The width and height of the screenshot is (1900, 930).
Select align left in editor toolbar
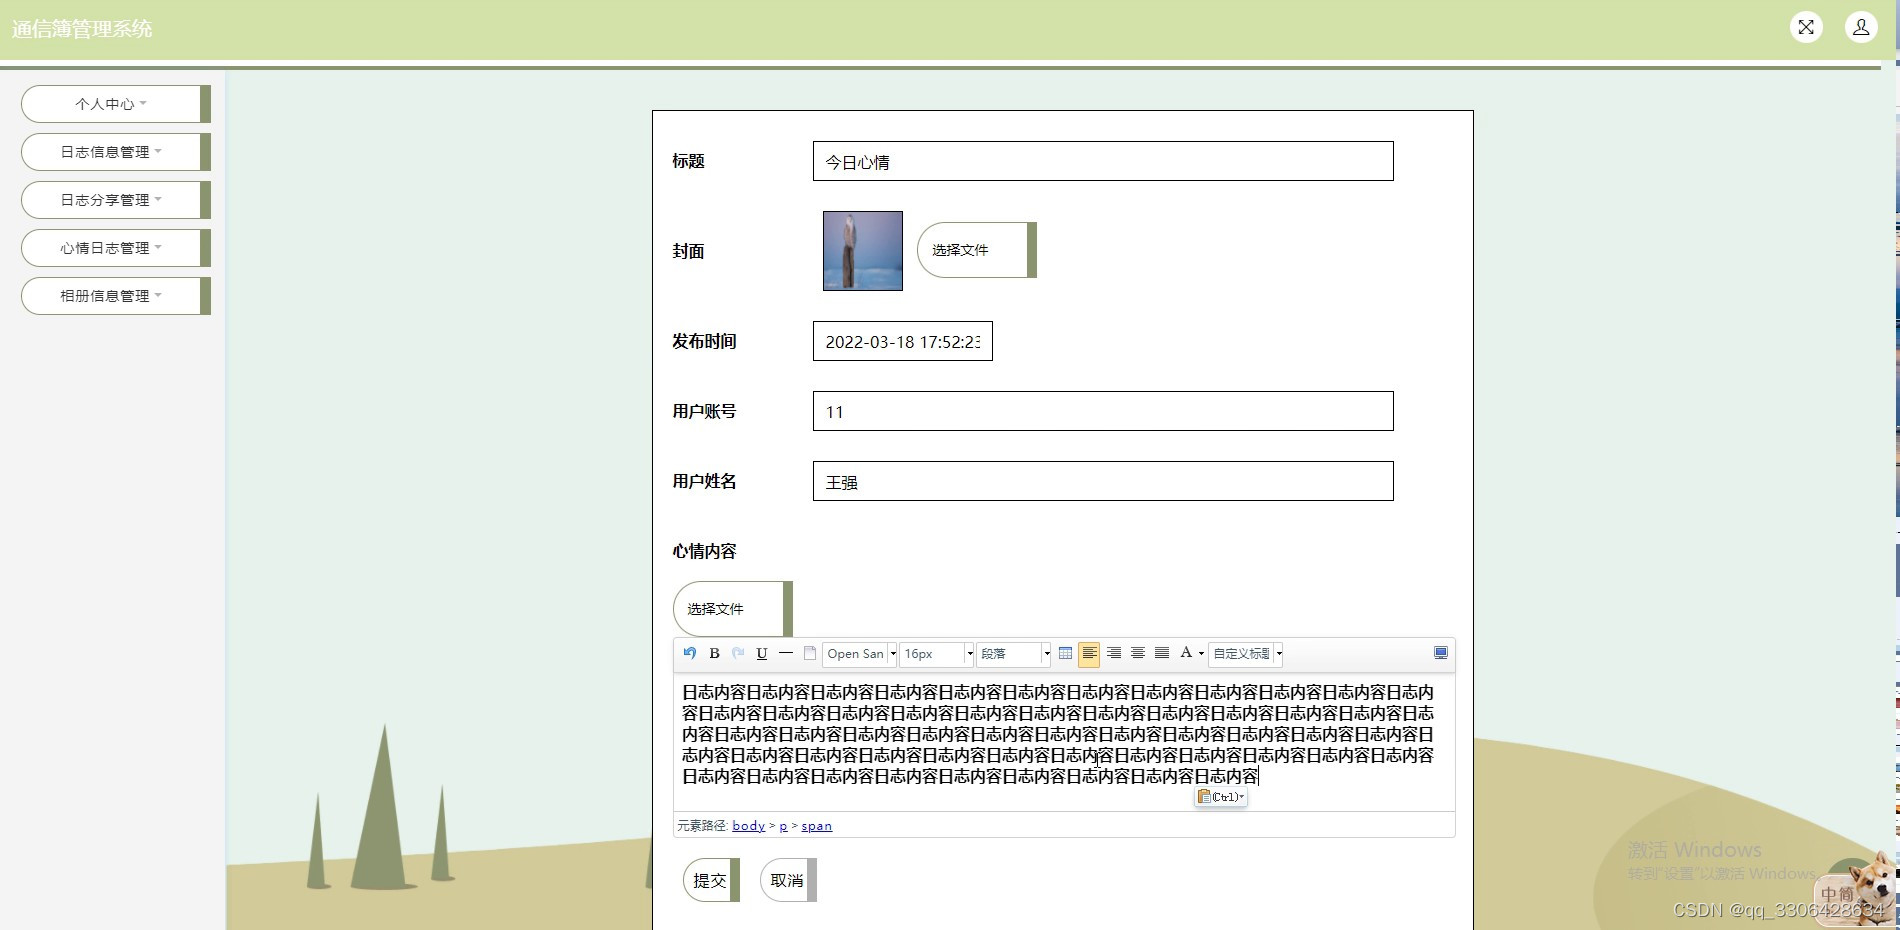[x=1089, y=653]
